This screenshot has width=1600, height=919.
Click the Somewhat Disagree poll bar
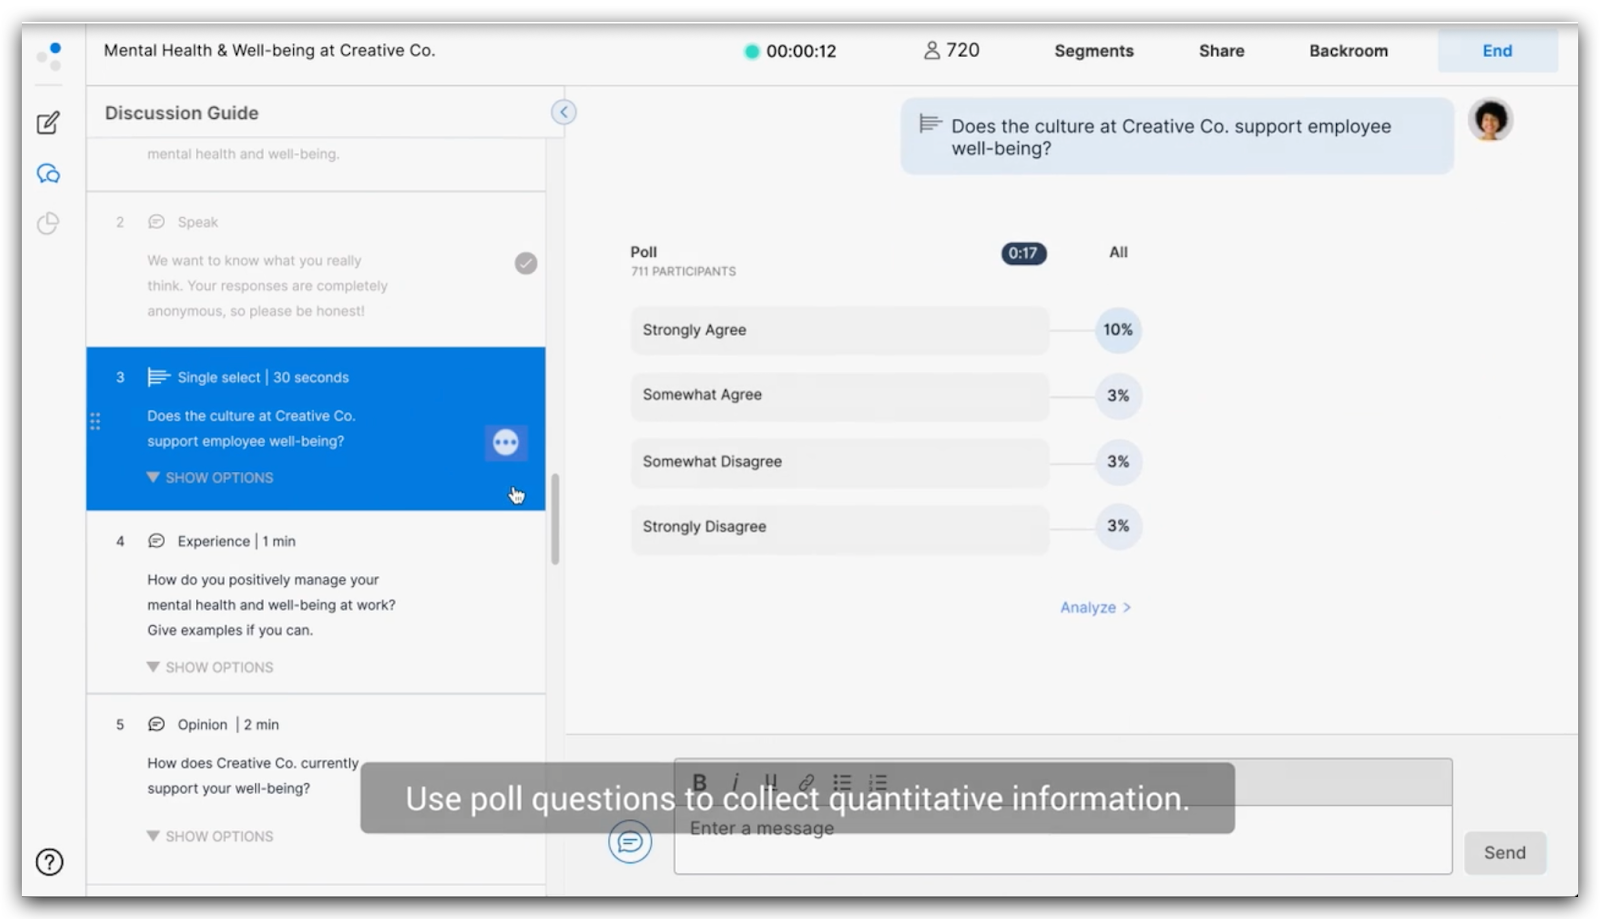(x=840, y=462)
